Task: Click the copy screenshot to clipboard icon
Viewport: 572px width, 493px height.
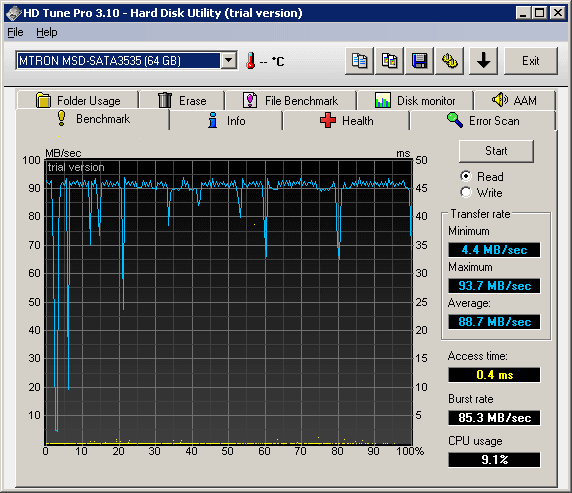Action: click(x=389, y=61)
